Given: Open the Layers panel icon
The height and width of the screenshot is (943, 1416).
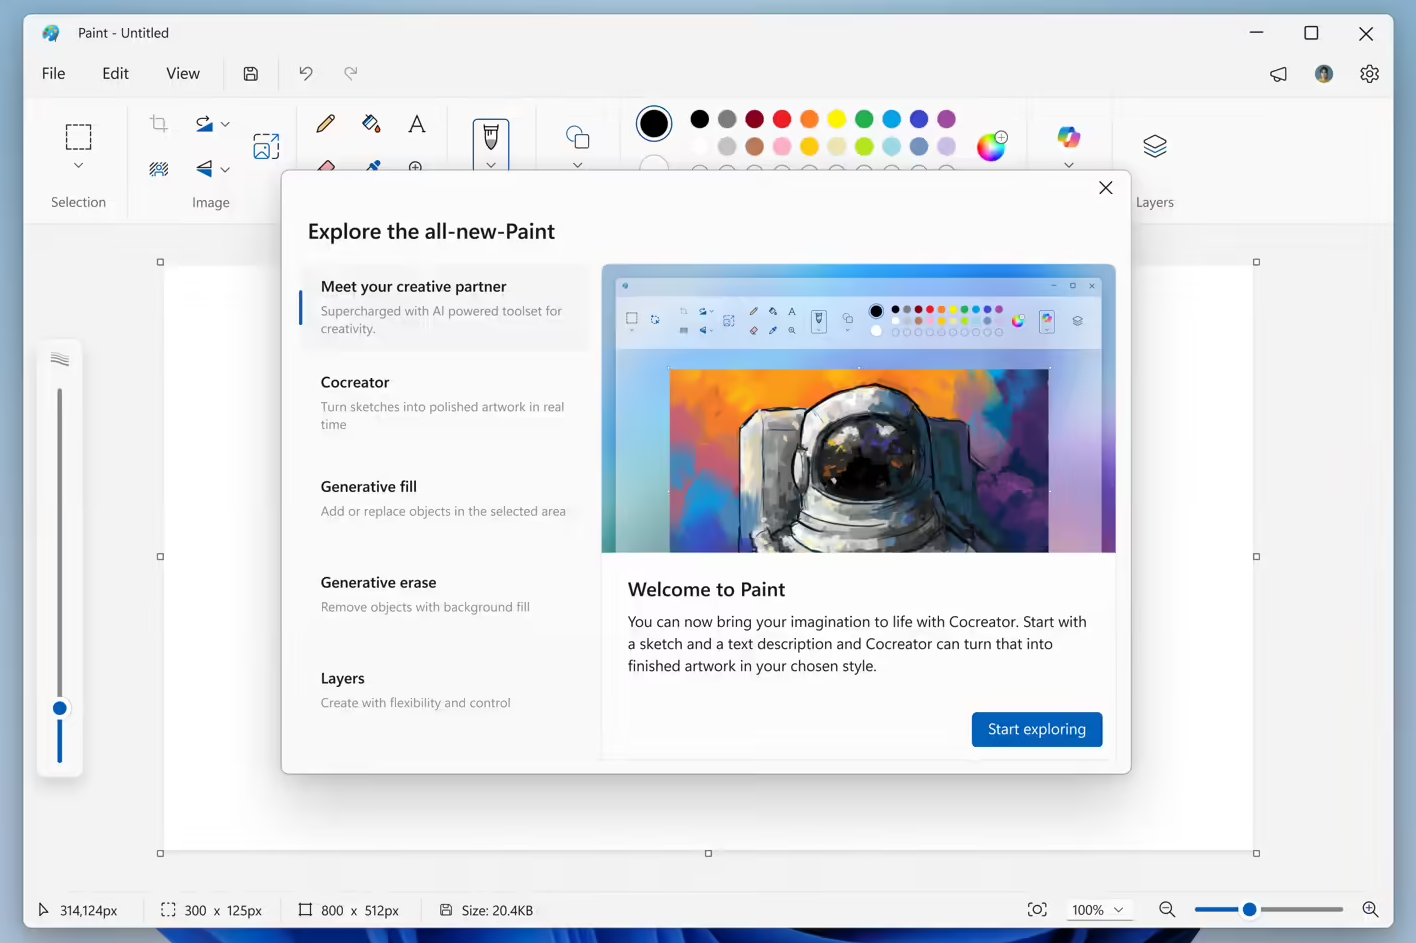Looking at the screenshot, I should 1155,146.
